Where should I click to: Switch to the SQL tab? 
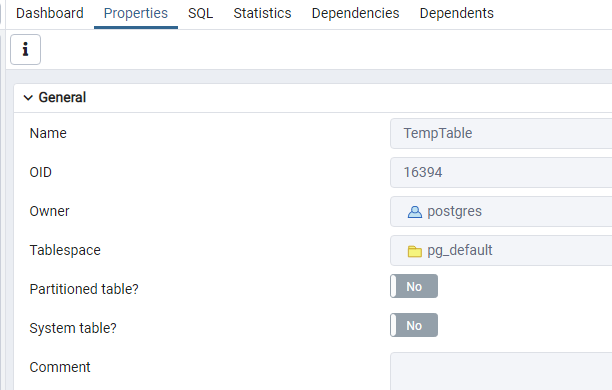[x=201, y=13]
